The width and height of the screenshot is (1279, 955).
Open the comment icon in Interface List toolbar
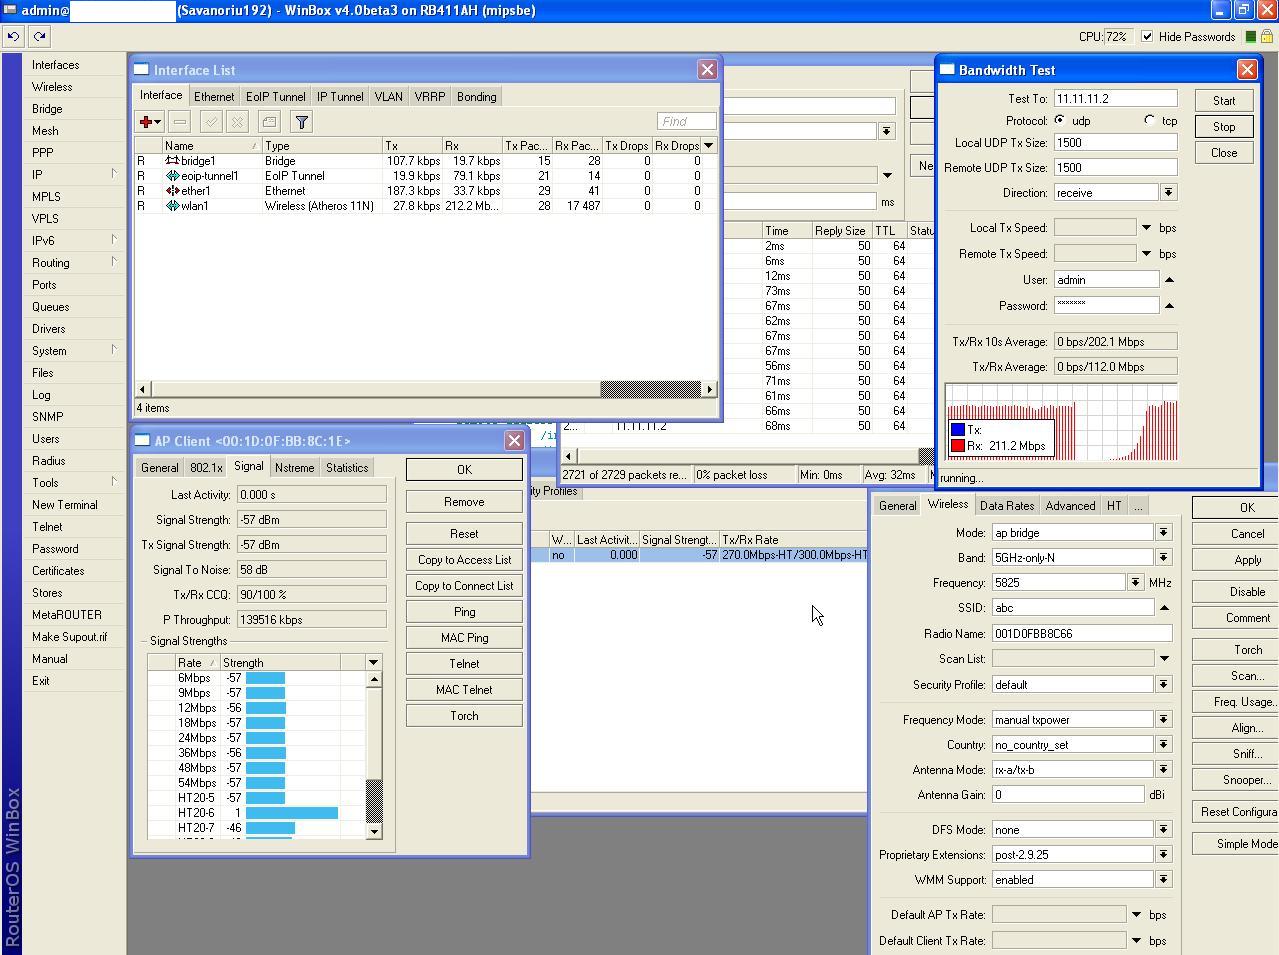pos(268,121)
